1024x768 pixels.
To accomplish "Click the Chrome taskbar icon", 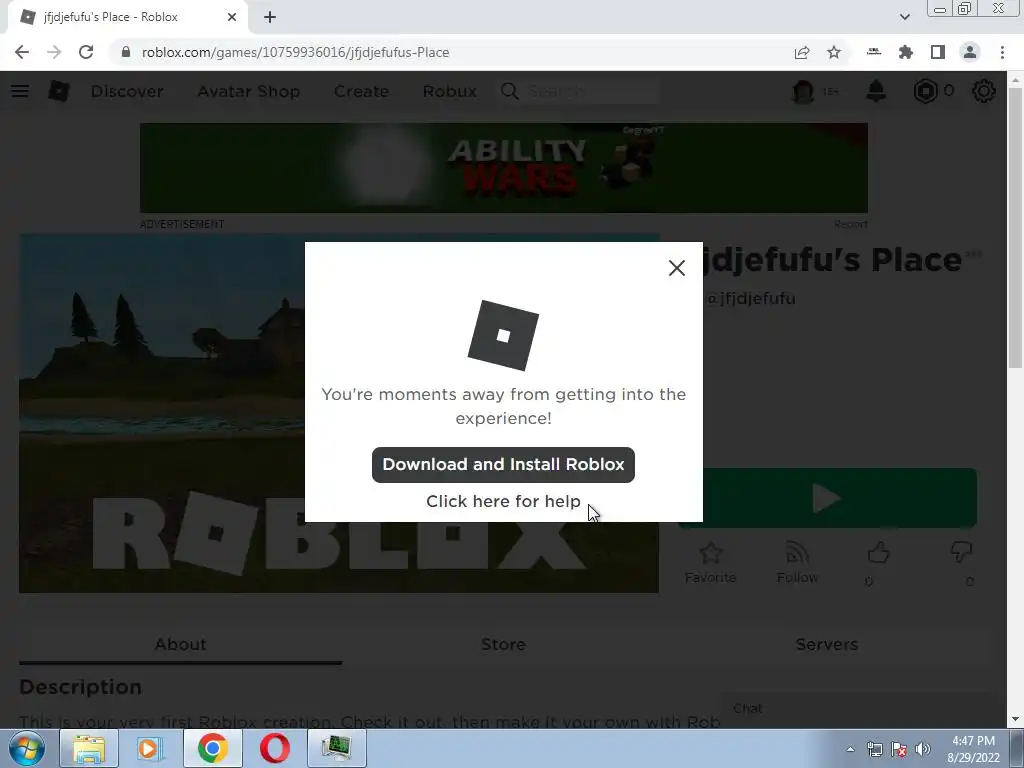I will pos(212,748).
